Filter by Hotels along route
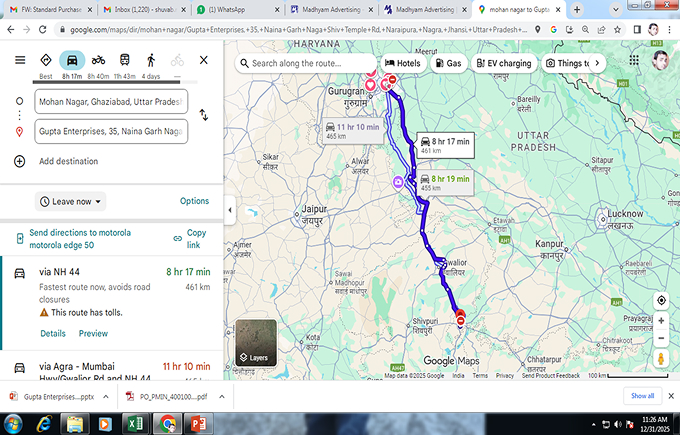Viewport: 680px width, 435px height. click(x=403, y=63)
